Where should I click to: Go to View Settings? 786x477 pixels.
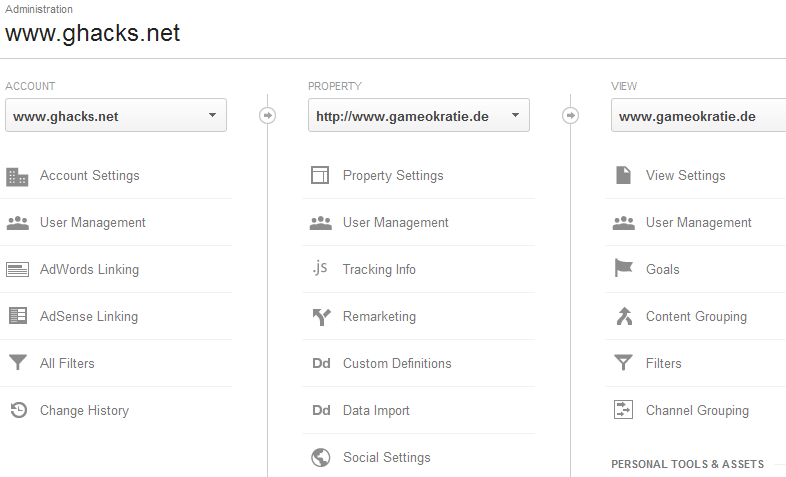(686, 176)
